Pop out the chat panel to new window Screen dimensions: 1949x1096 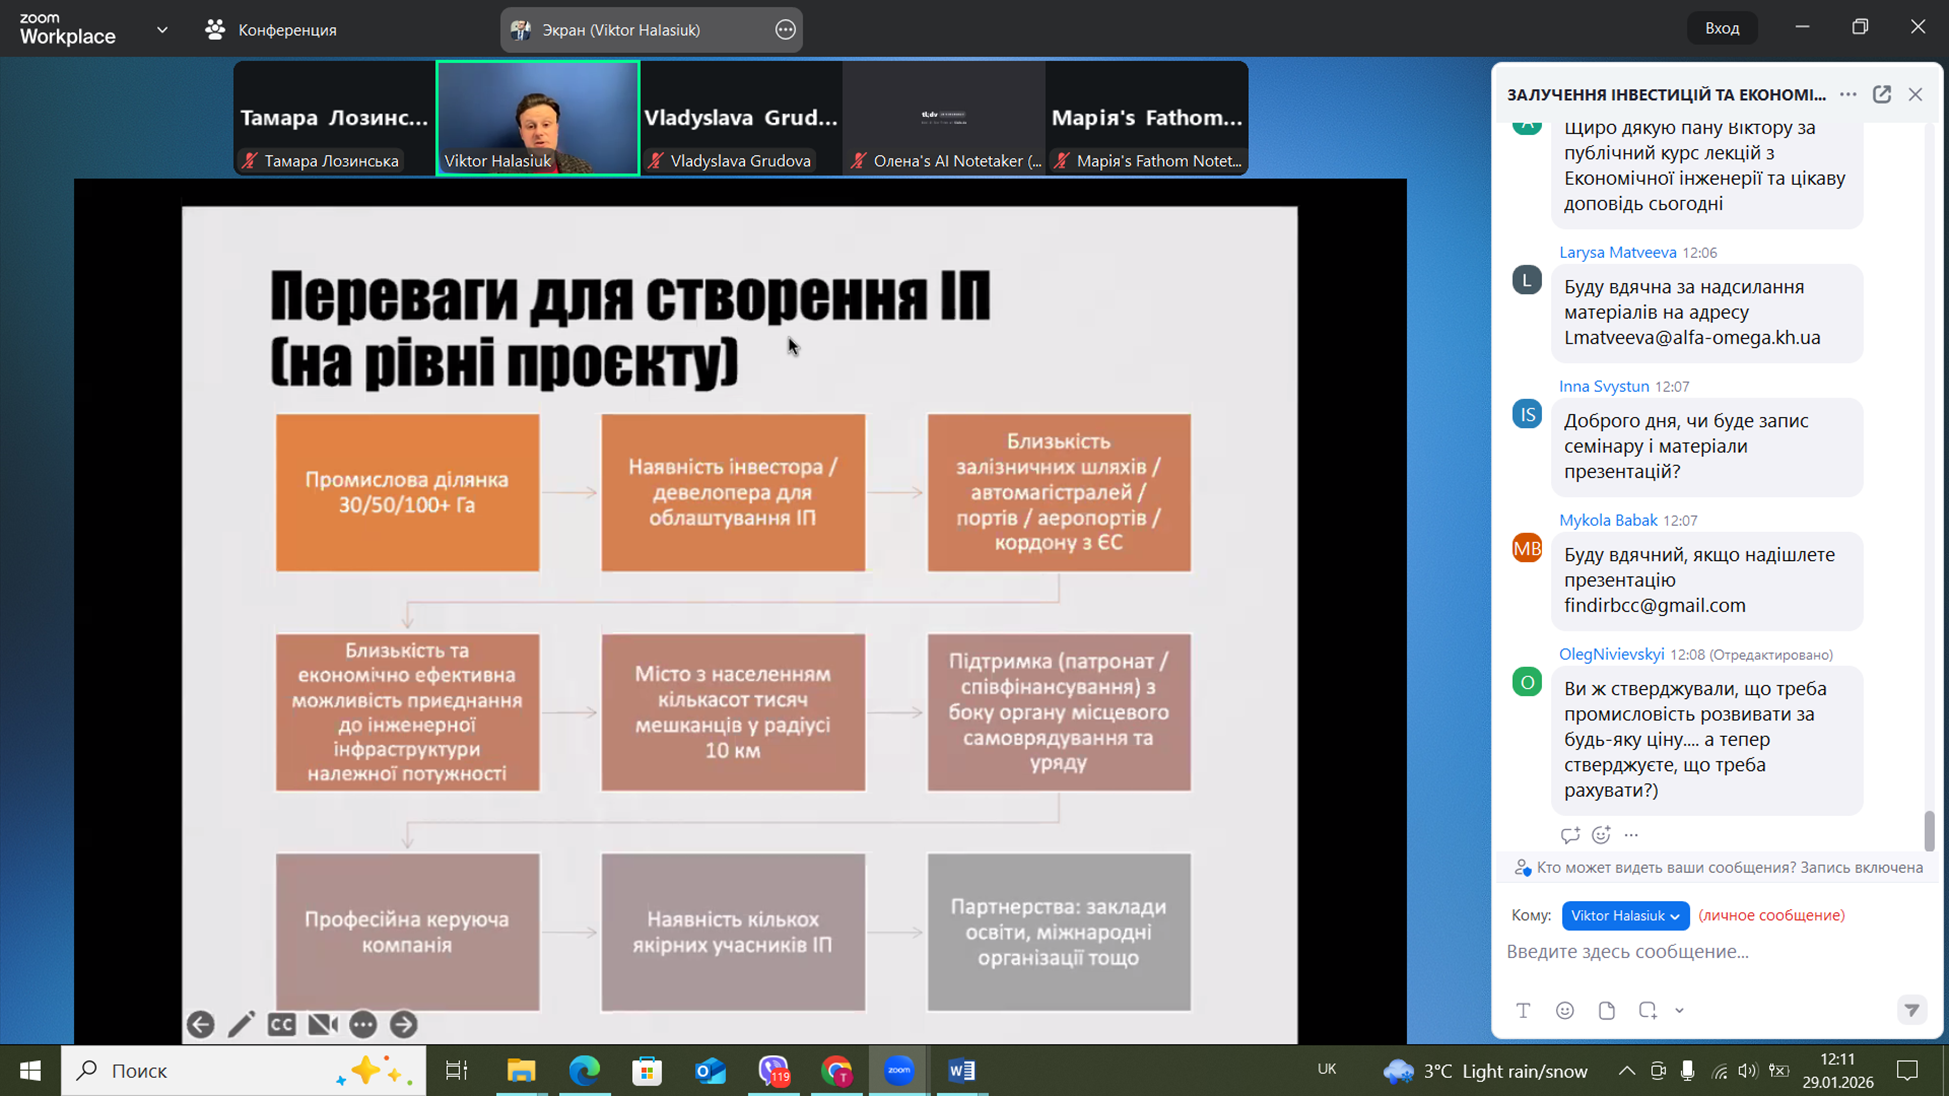(1882, 94)
